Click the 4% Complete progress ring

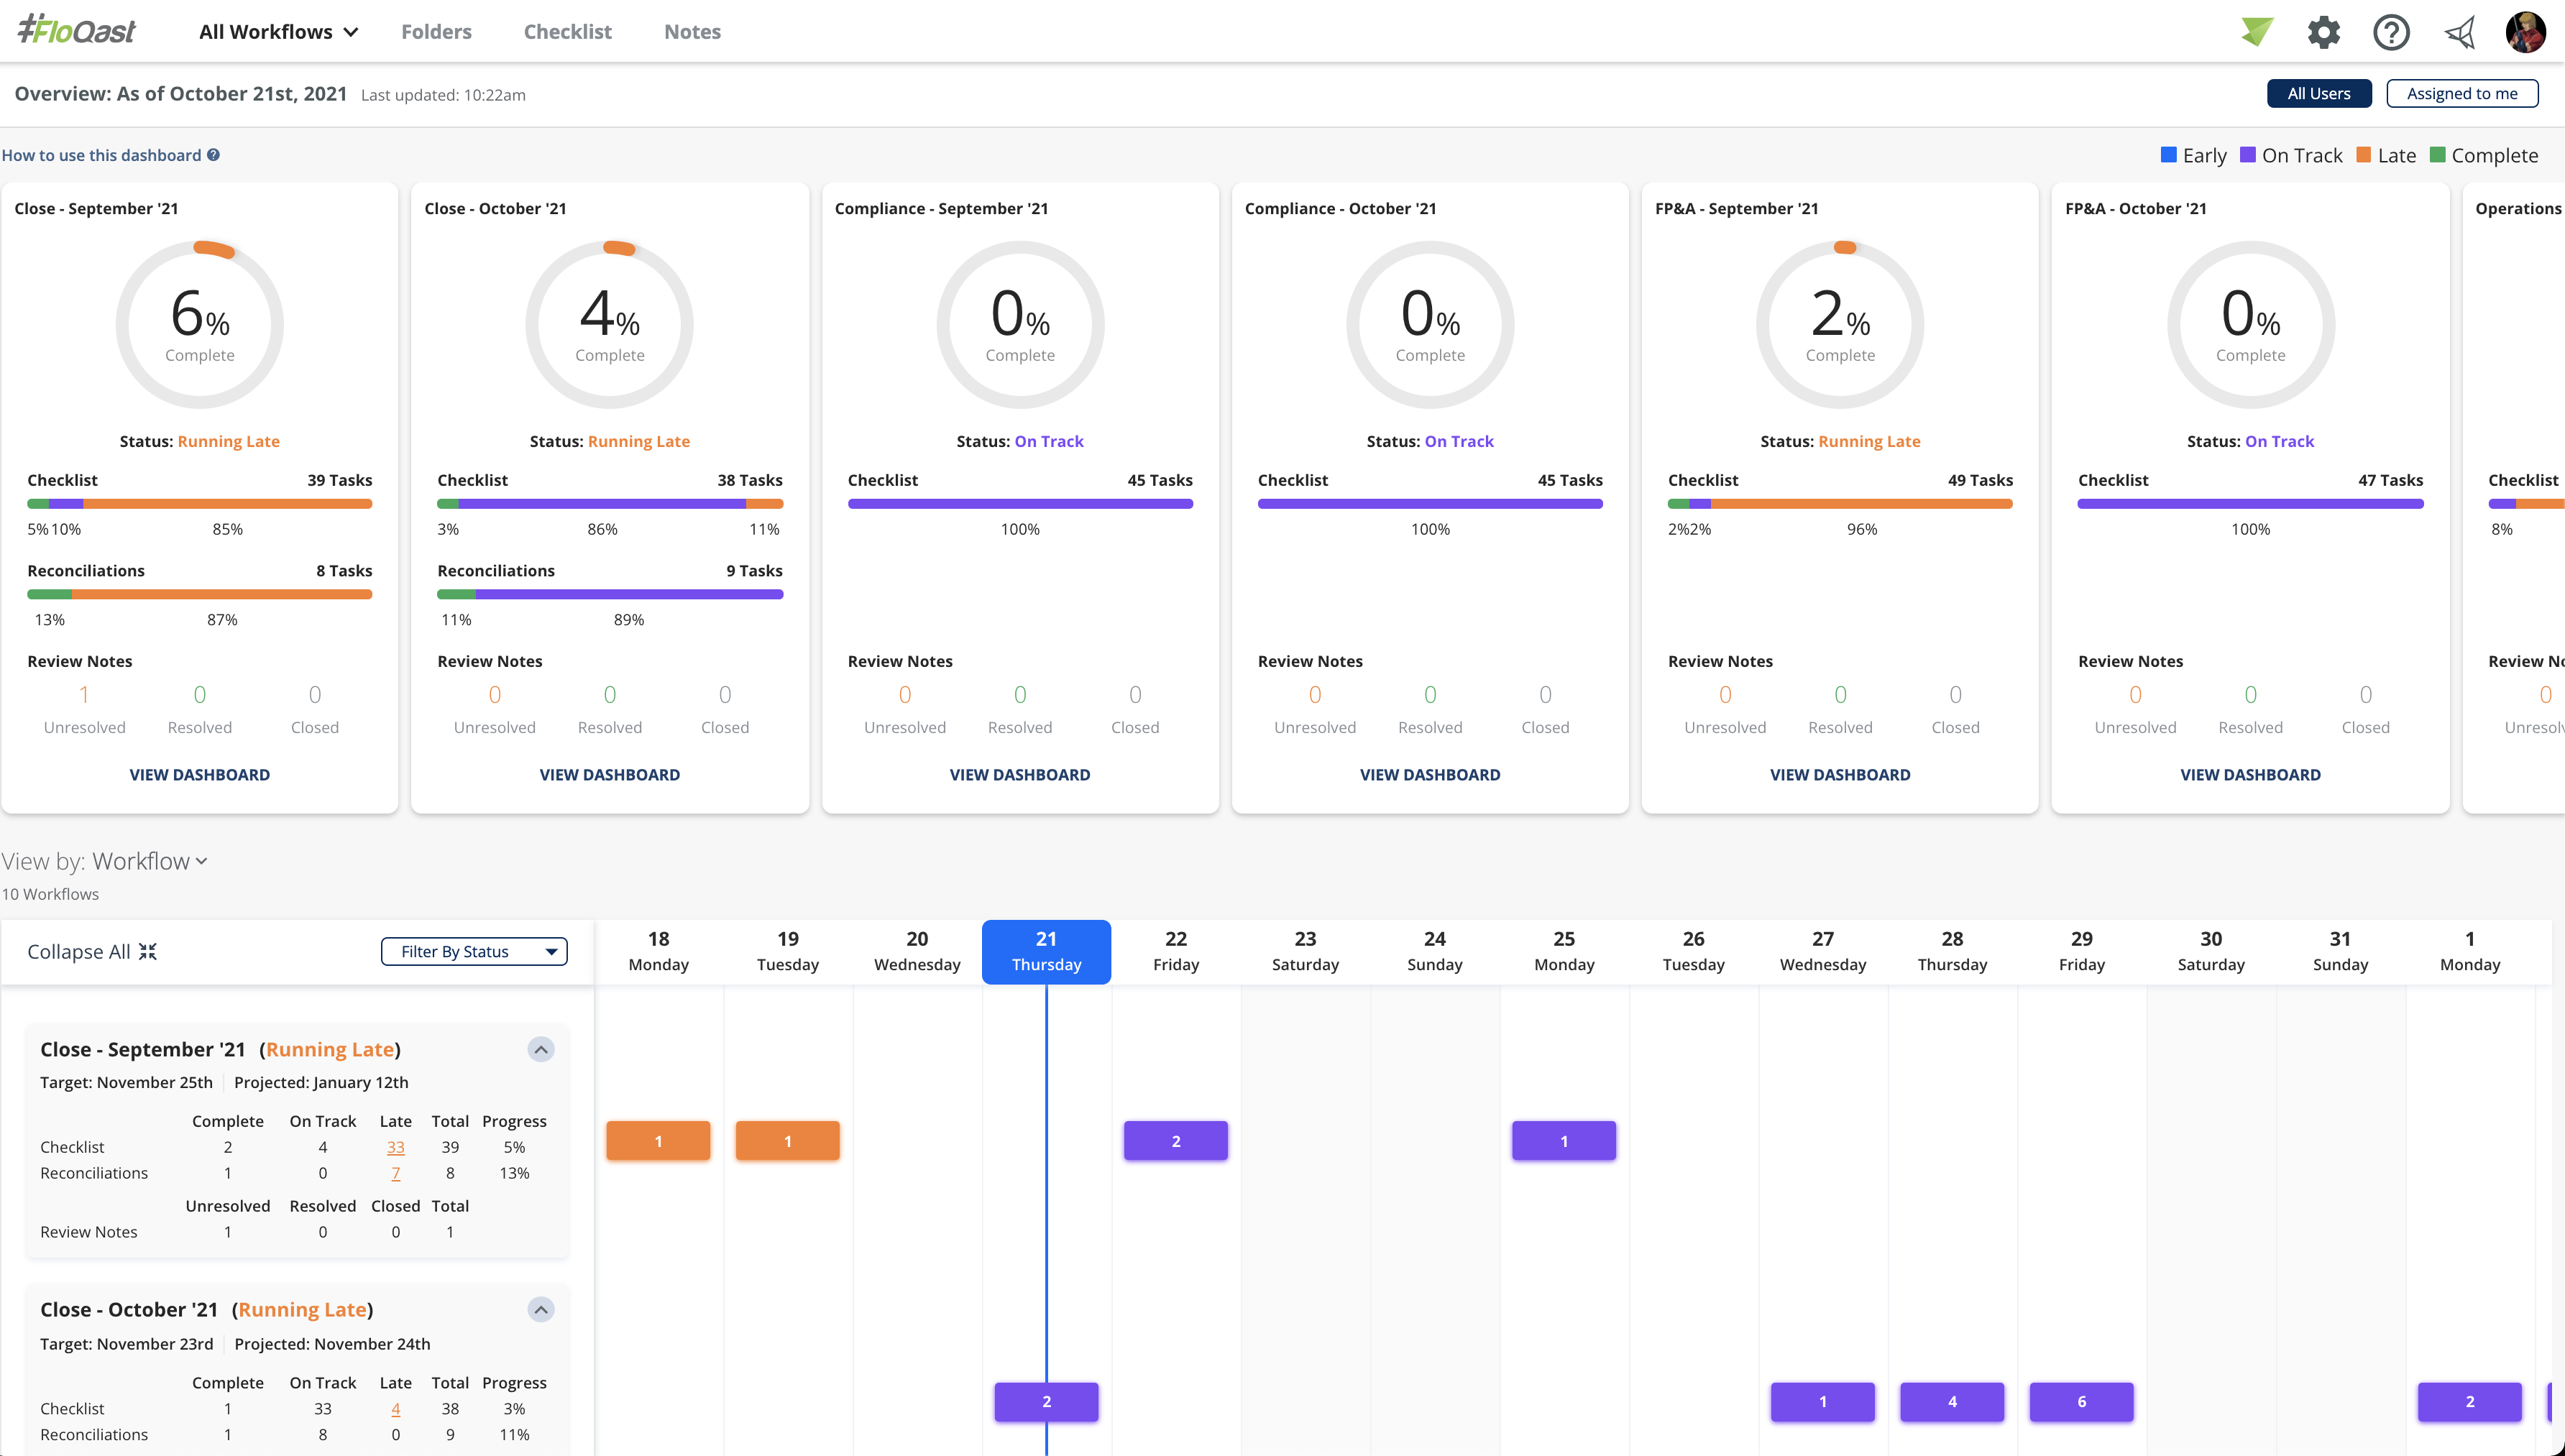point(609,324)
